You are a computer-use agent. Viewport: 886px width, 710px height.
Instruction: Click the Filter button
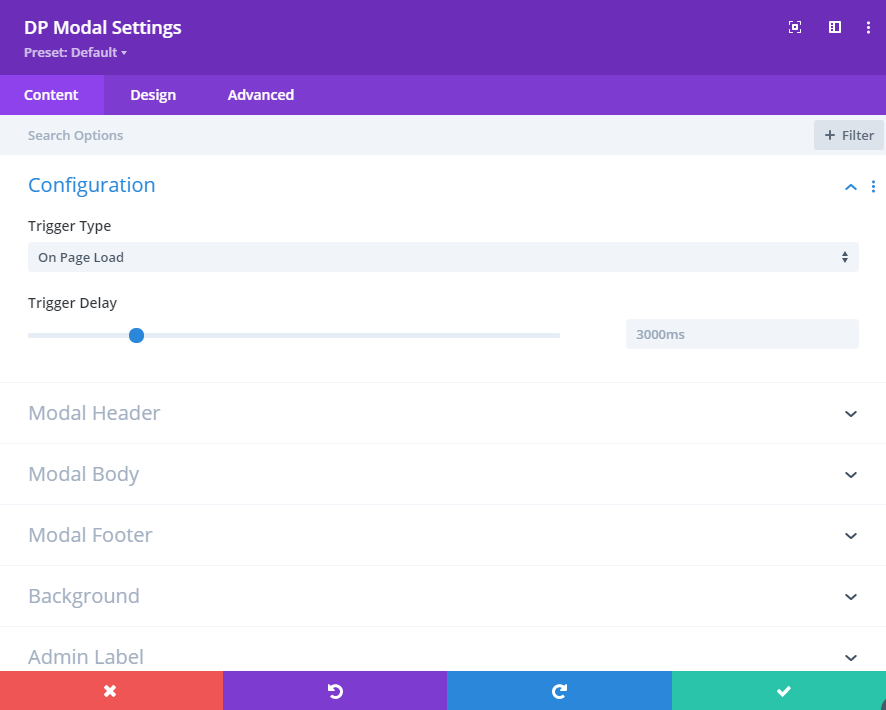pyautogui.click(x=849, y=135)
